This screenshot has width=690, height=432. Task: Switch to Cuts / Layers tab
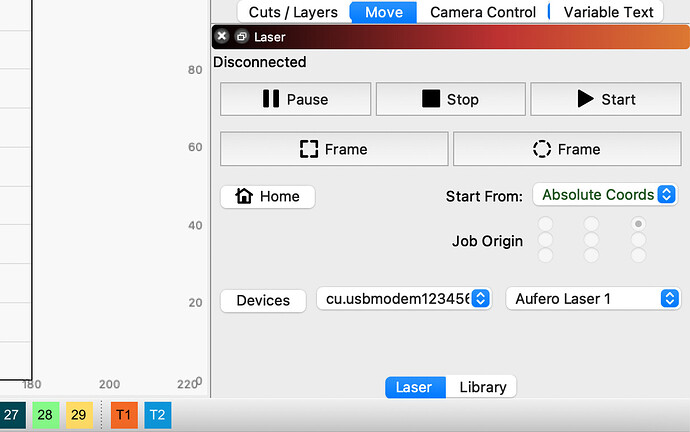294,12
